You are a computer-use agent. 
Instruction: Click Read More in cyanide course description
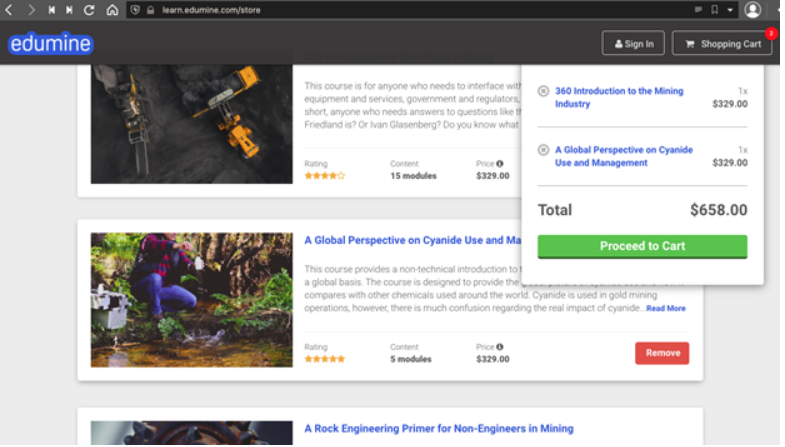[665, 308]
